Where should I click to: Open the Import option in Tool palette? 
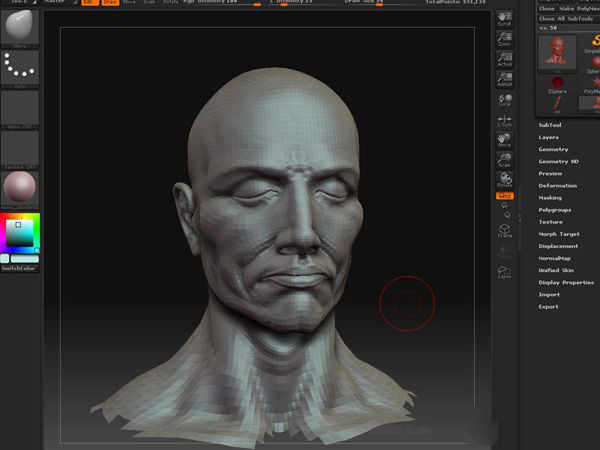[x=549, y=295]
